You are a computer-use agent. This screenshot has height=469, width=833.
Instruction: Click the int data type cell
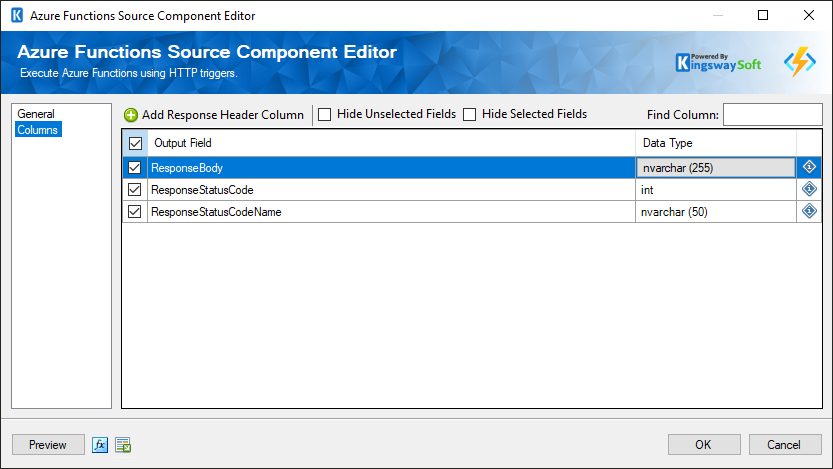[716, 190]
